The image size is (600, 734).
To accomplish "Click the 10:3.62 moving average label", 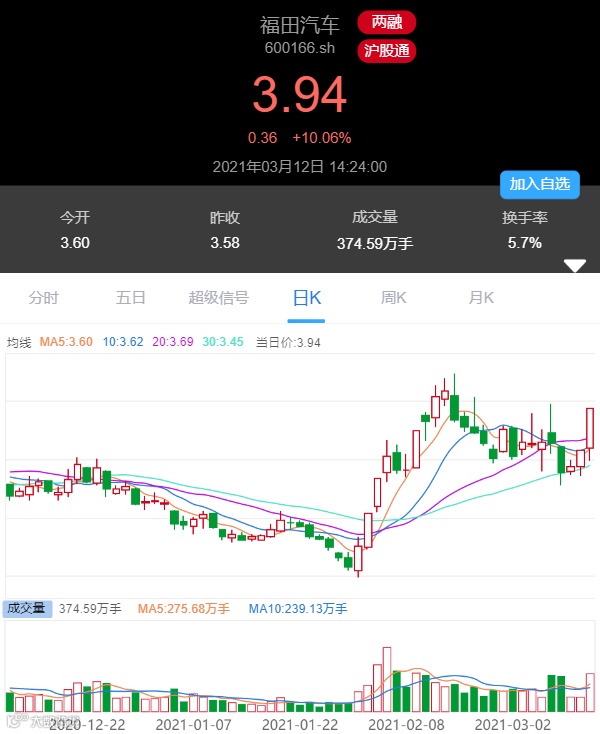I will [123, 342].
